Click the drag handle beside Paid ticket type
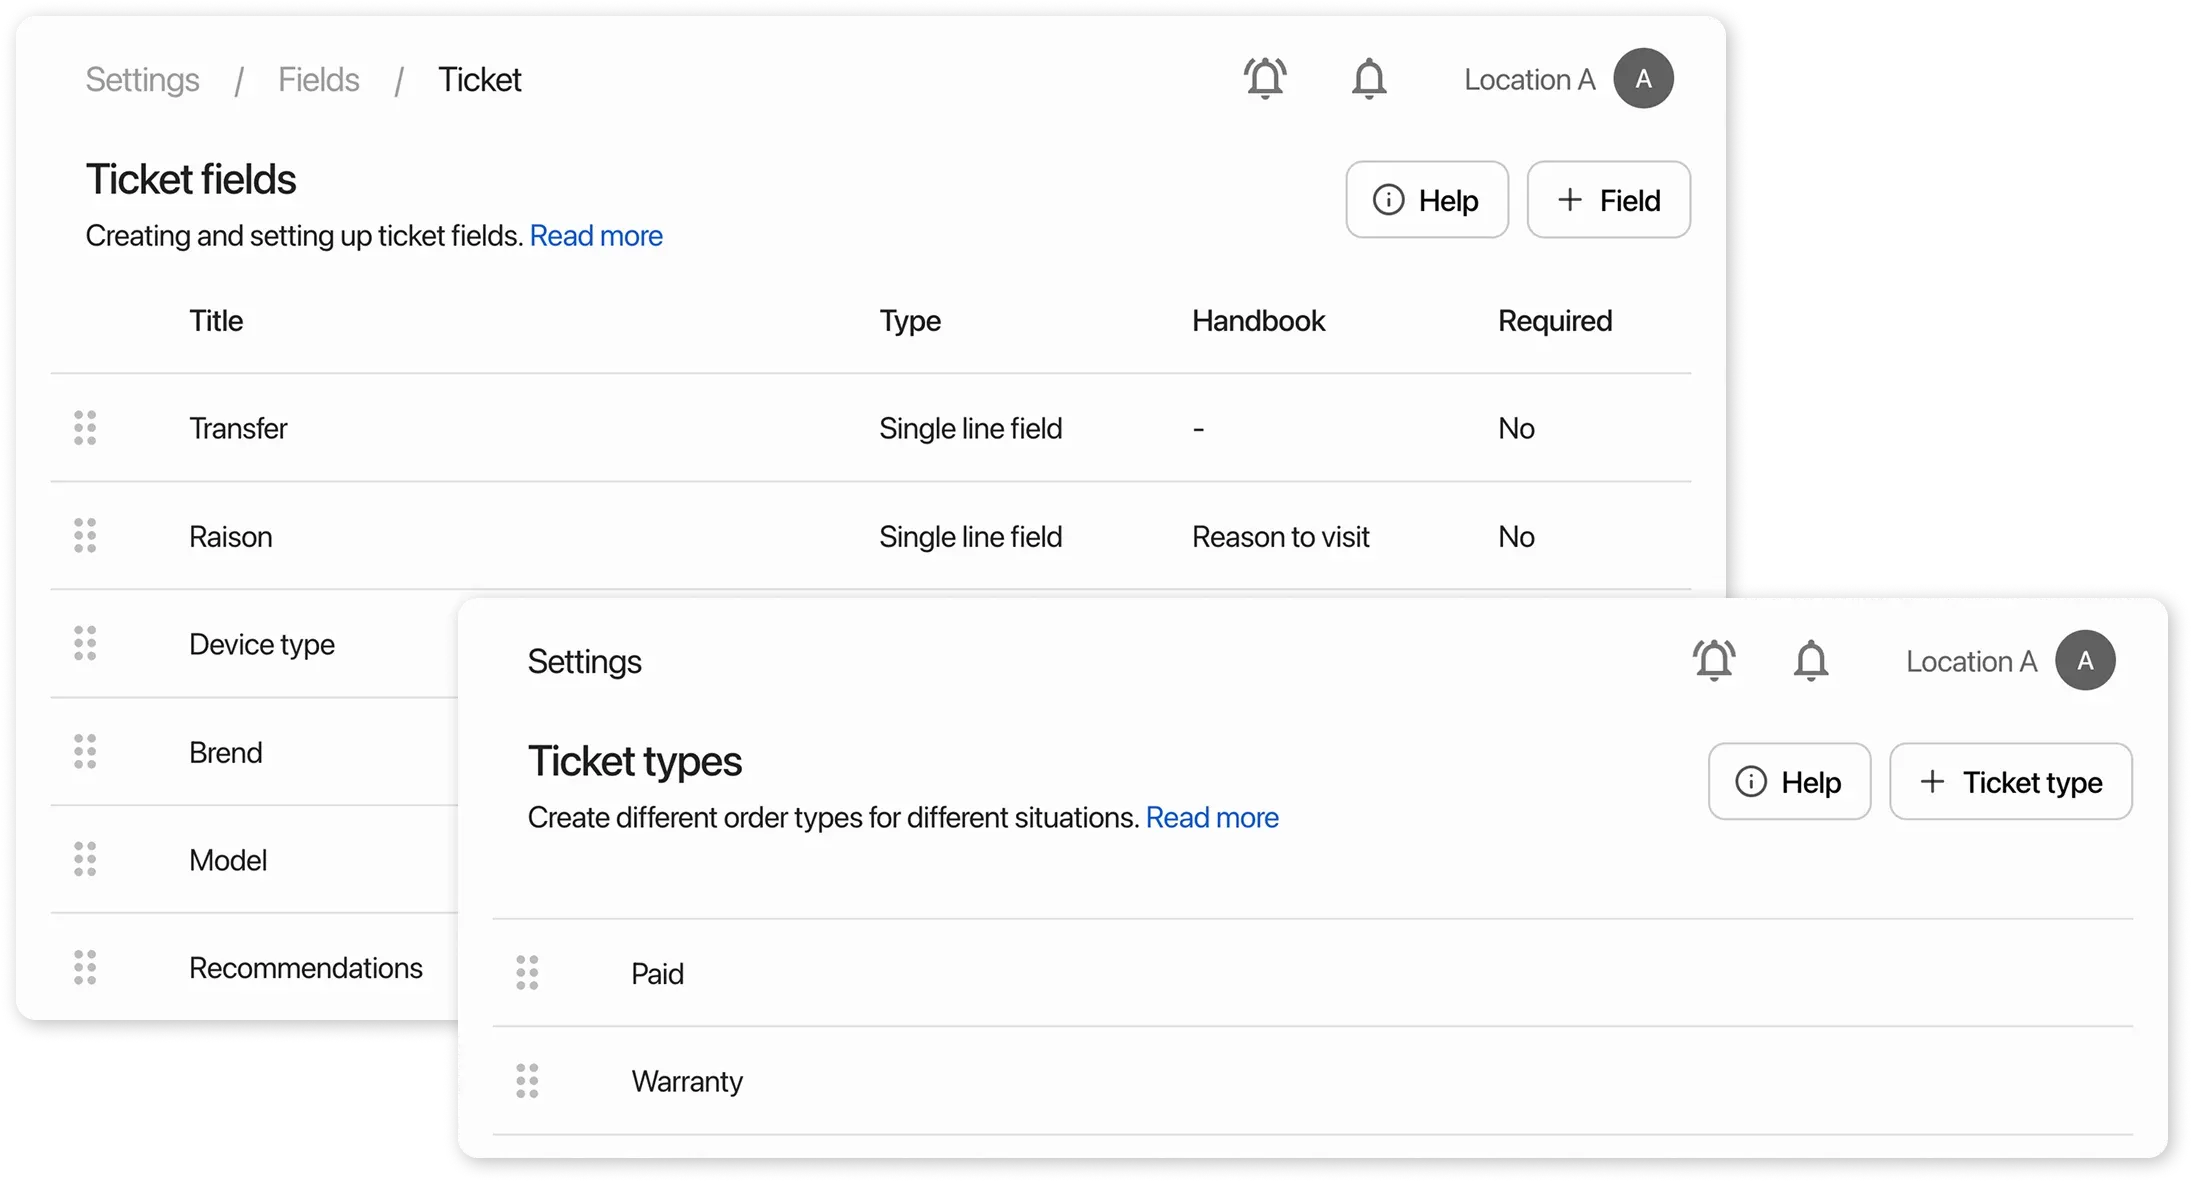The width and height of the screenshot is (2192, 1182). click(528, 973)
